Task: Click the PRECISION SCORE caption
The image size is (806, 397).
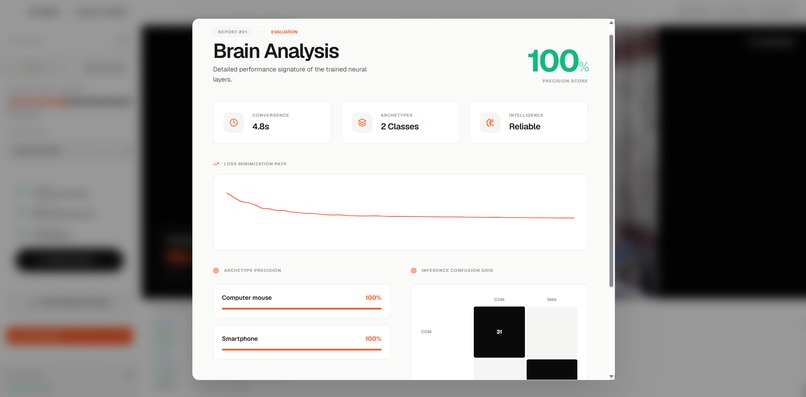Action: (565, 81)
